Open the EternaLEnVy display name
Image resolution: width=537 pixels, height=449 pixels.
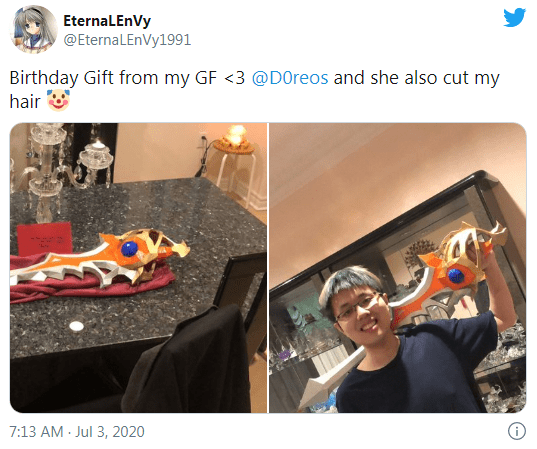tap(107, 21)
